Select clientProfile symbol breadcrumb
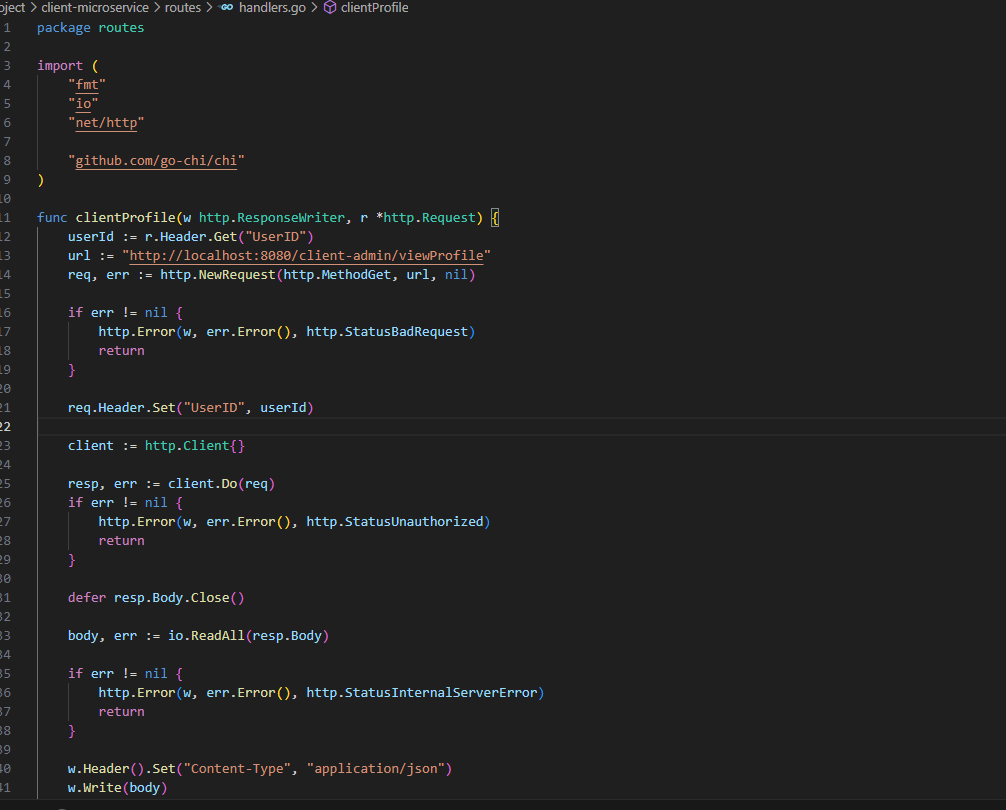1006x810 pixels. (374, 8)
